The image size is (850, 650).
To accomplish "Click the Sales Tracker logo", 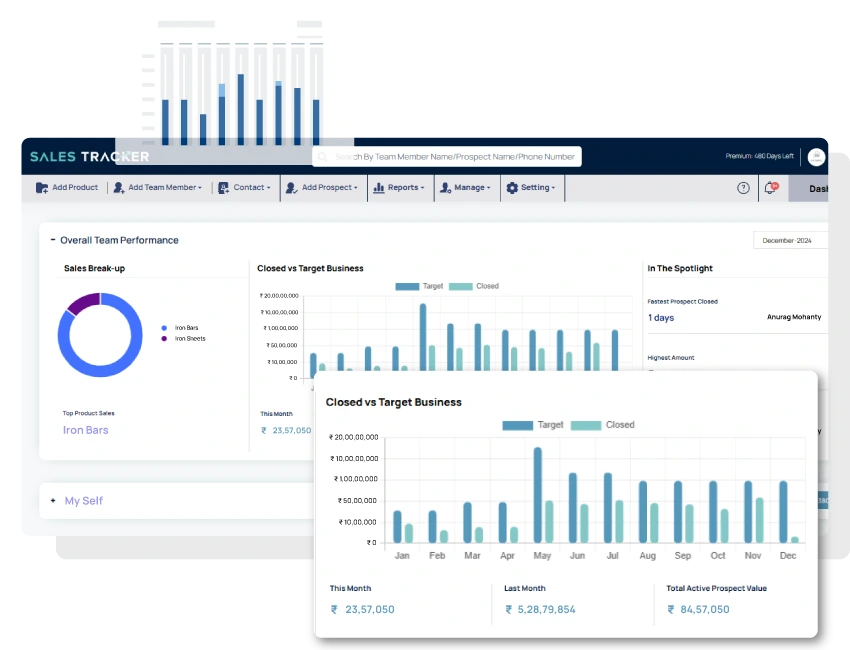I will click(x=89, y=157).
